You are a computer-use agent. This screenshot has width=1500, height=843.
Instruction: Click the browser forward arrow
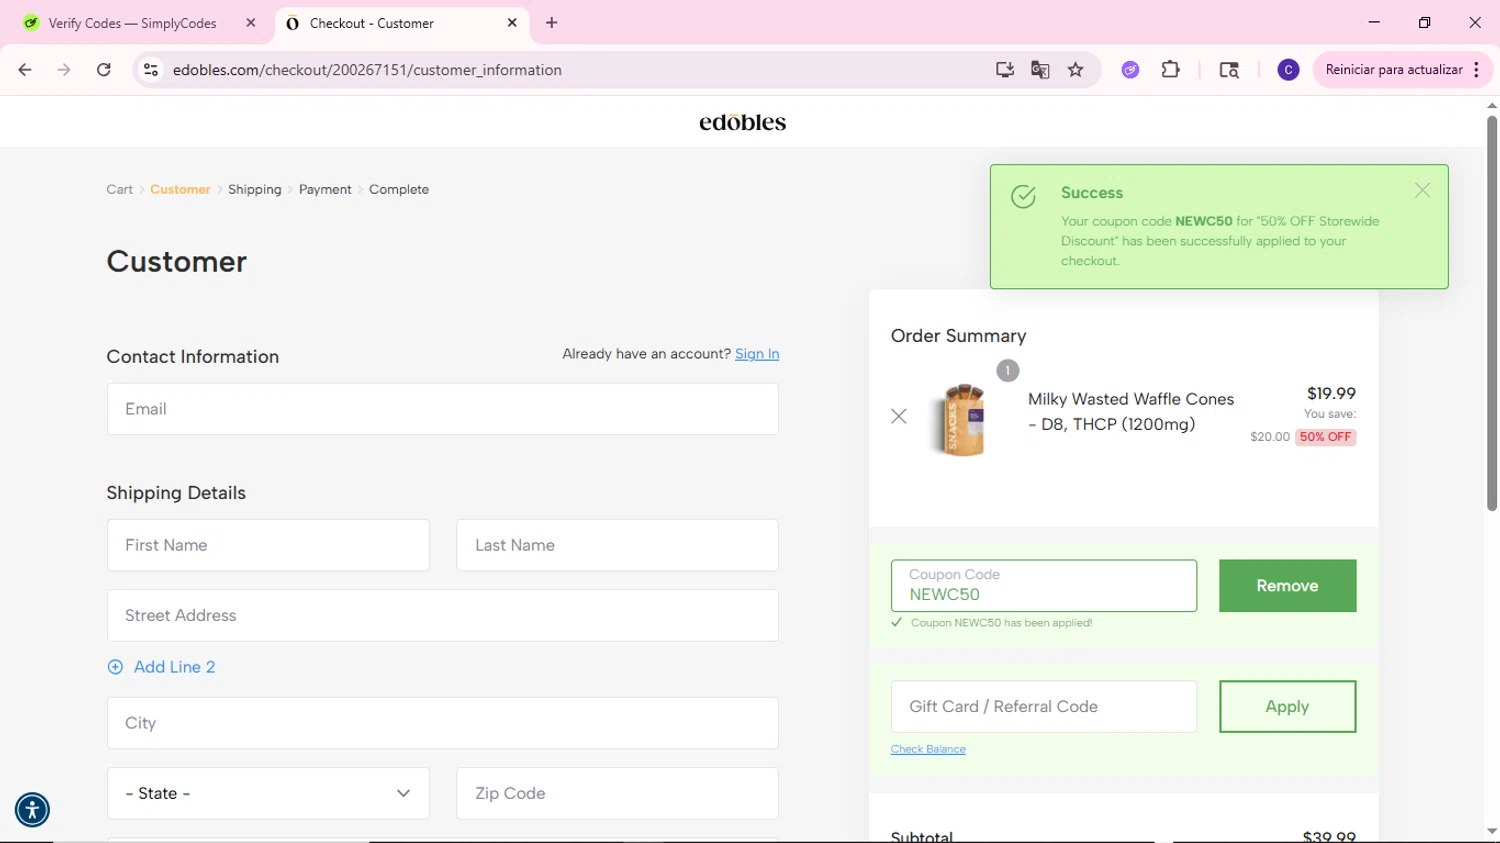[64, 70]
